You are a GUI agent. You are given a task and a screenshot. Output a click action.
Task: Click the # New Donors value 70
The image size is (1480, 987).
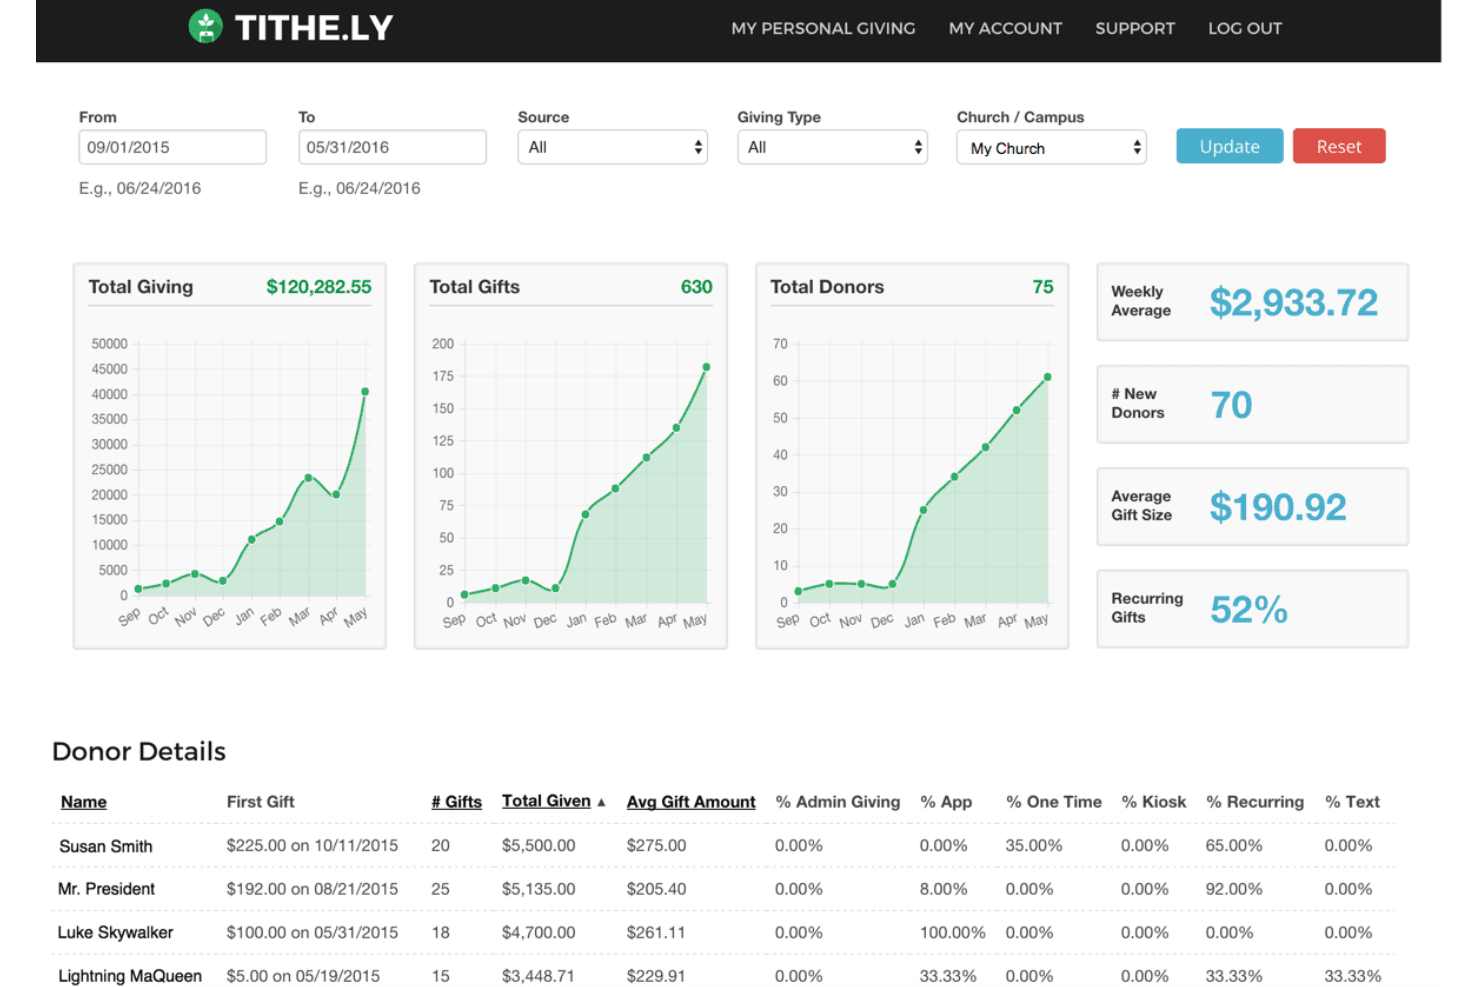pos(1231,405)
